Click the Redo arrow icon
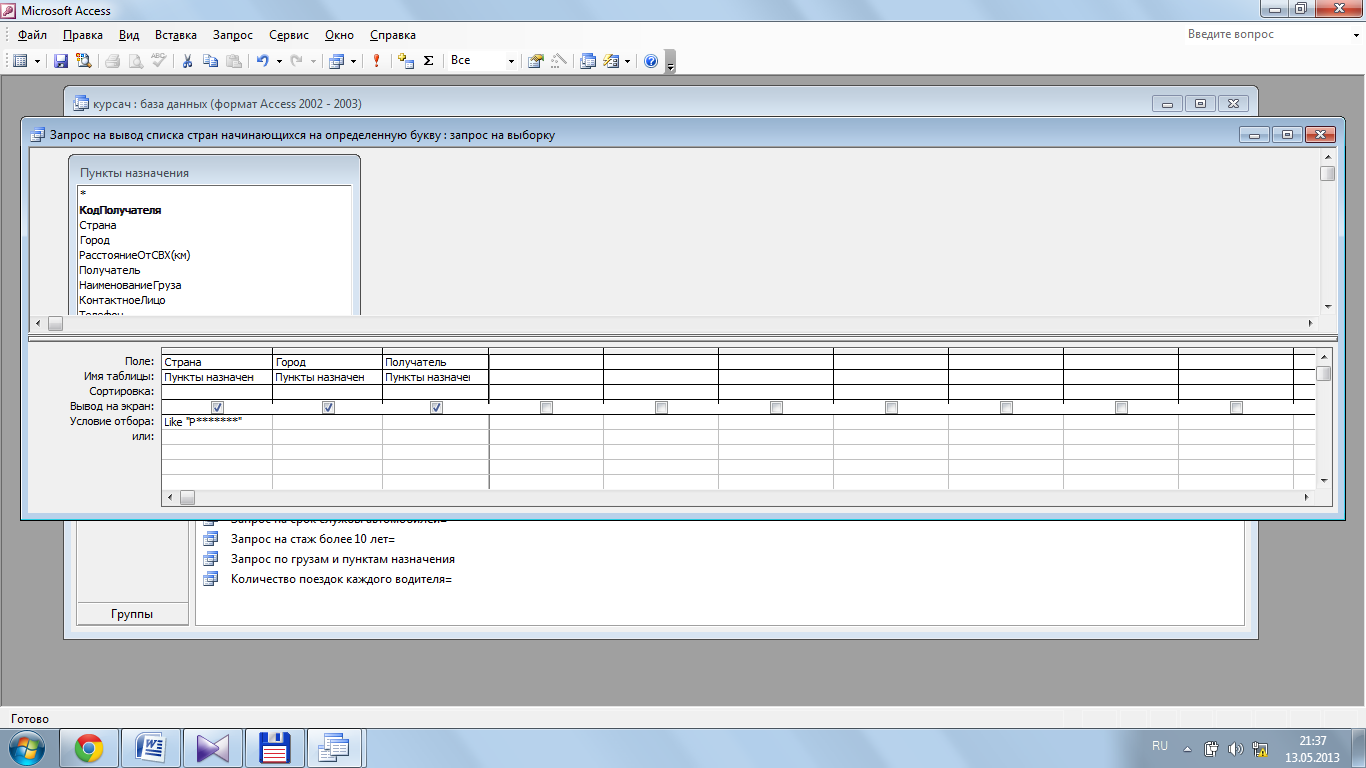This screenshot has height=768, width=1366. (296, 61)
